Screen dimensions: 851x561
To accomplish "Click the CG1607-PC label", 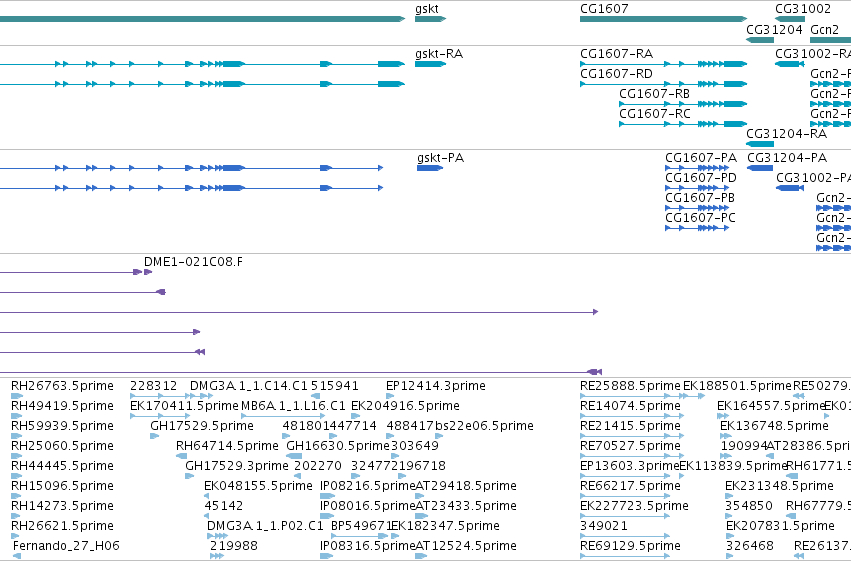I will tap(701, 218).
